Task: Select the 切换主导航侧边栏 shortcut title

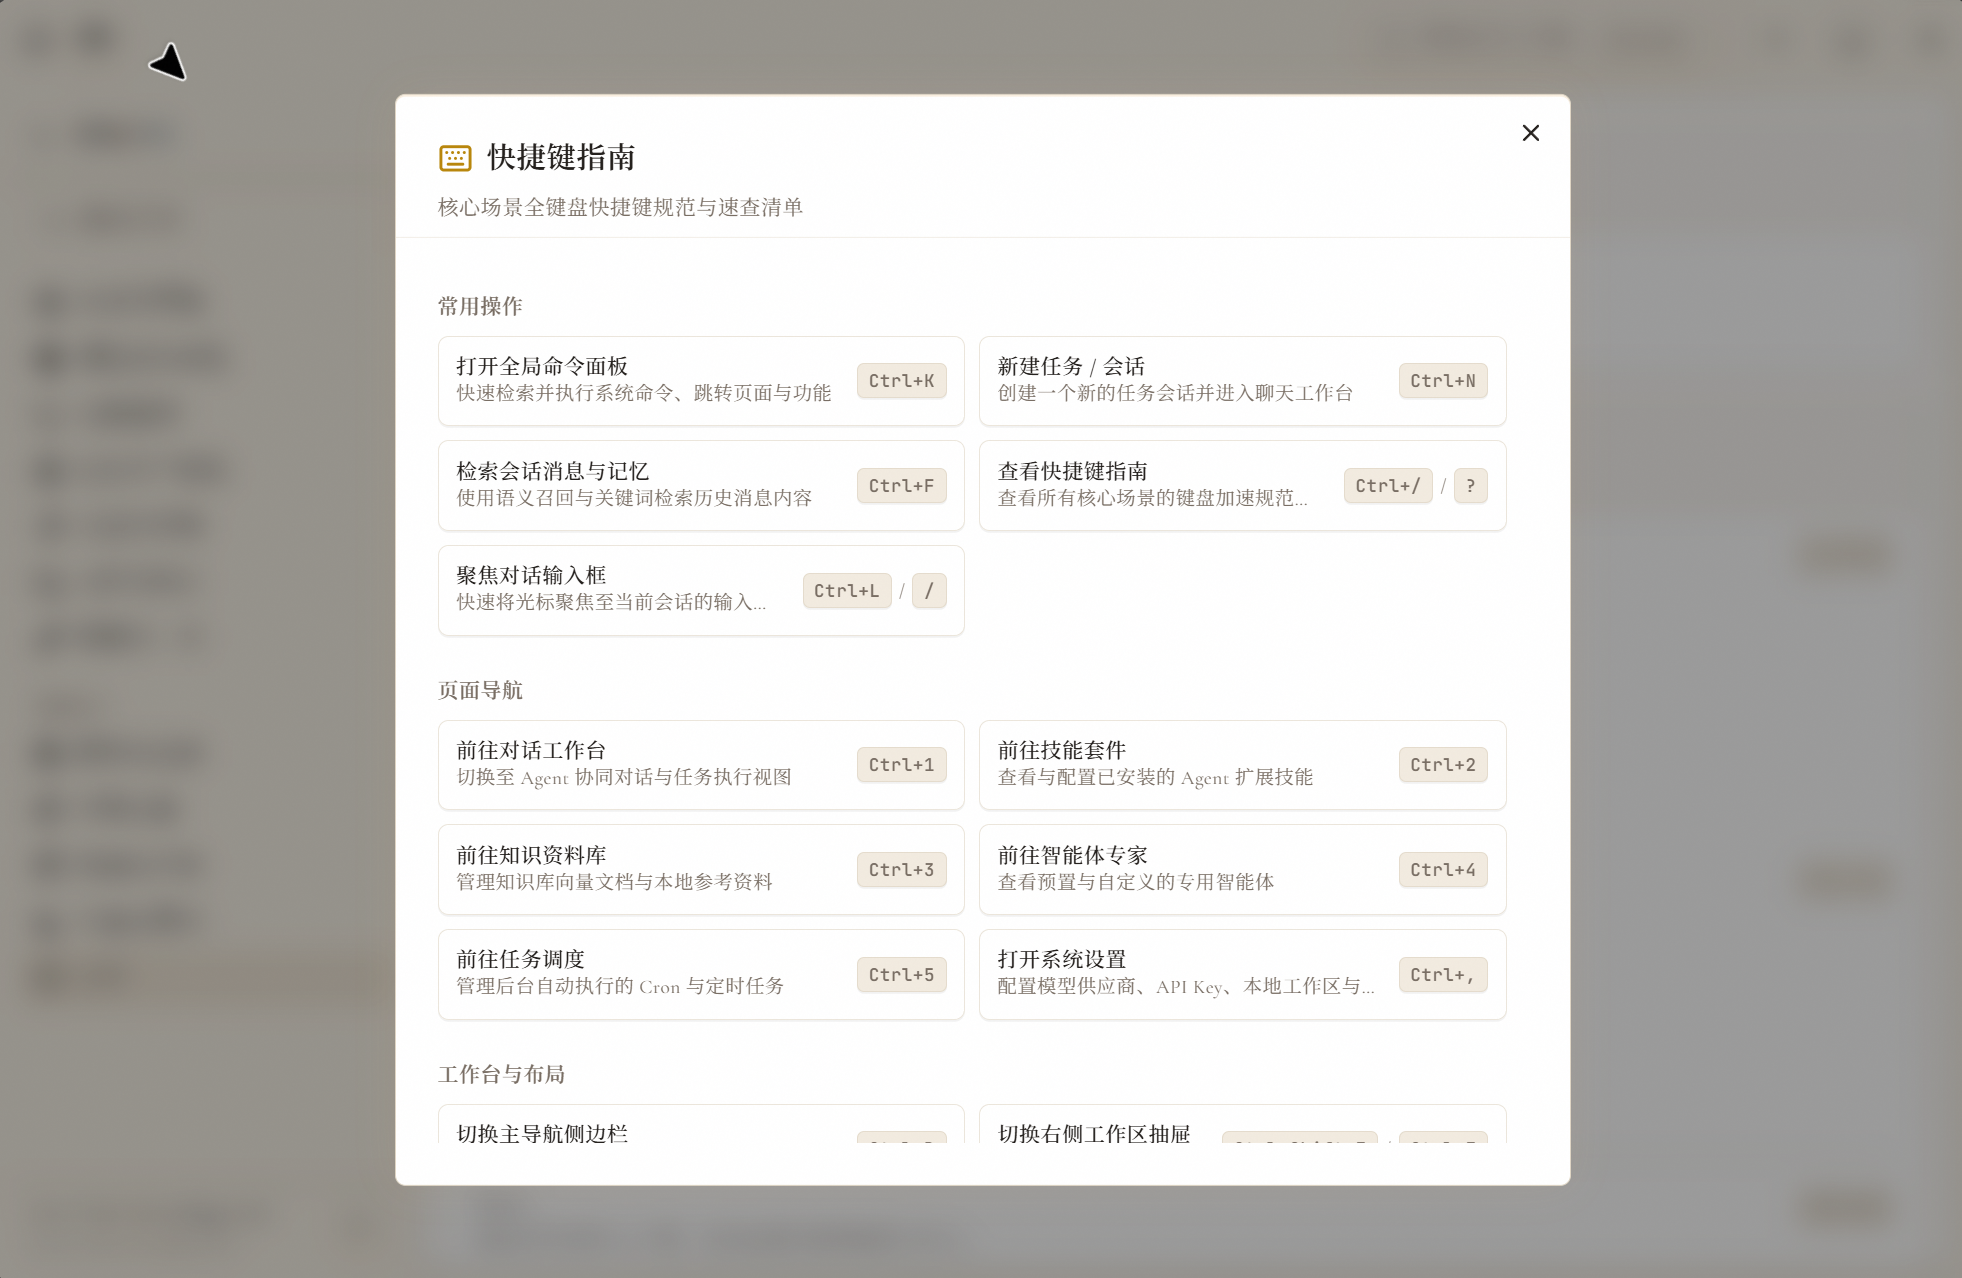Action: pyautogui.click(x=542, y=1133)
